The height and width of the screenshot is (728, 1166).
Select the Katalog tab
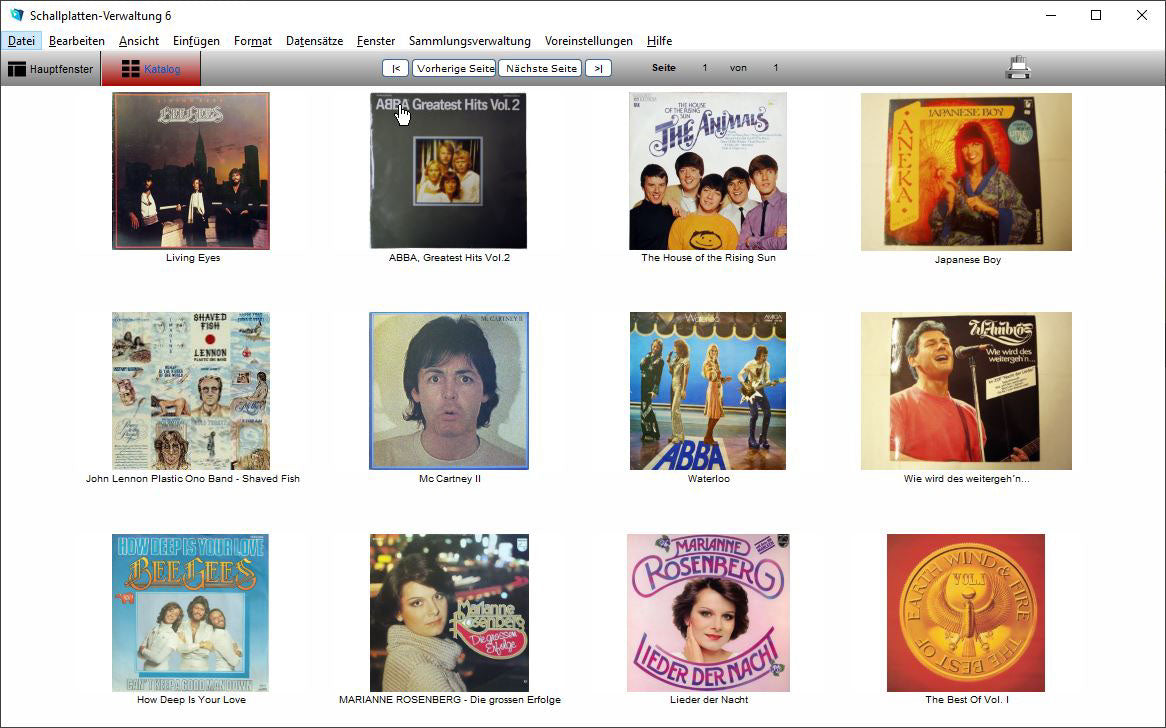[151, 69]
